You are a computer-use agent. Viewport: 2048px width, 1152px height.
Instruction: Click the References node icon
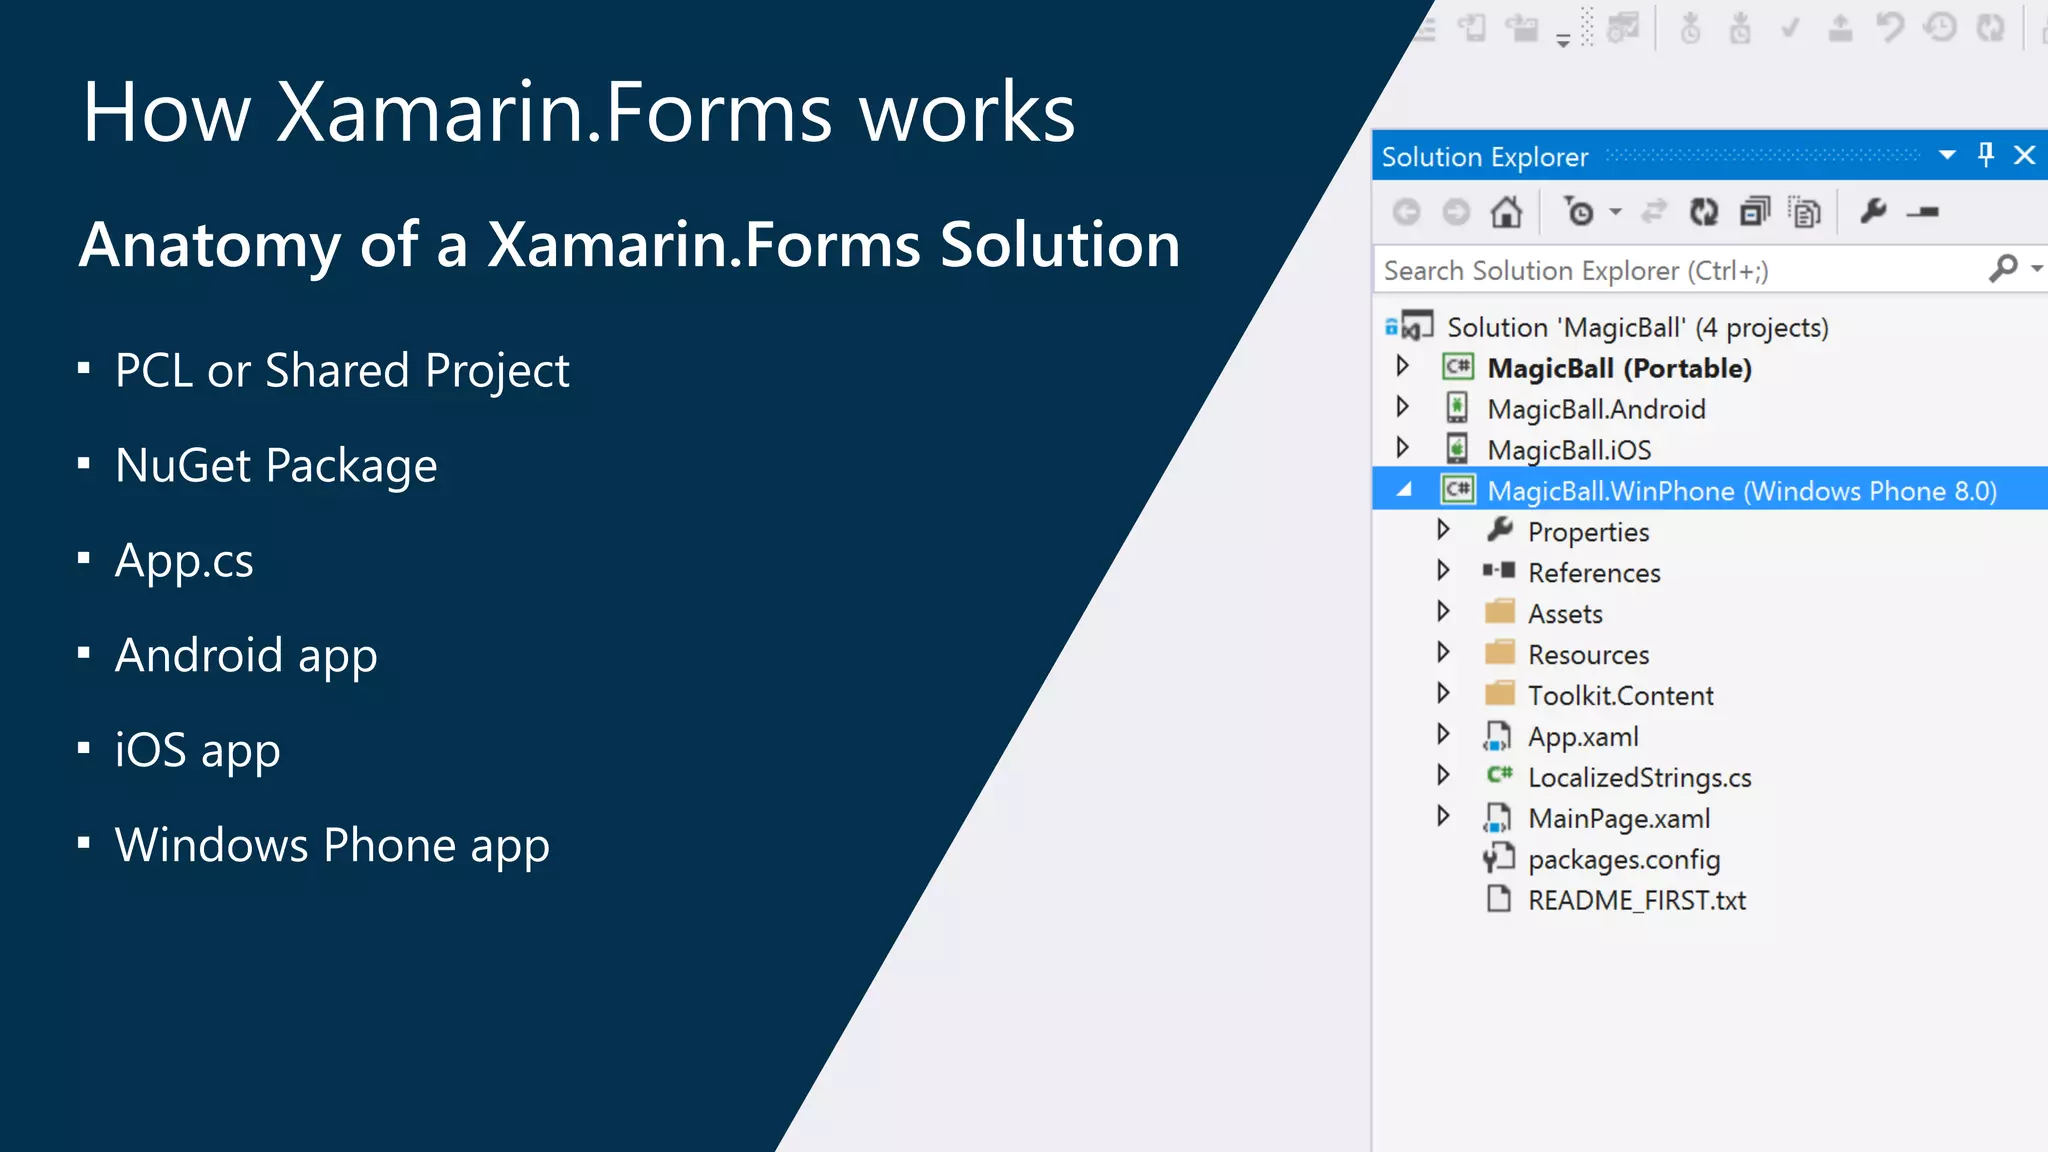click(x=1499, y=570)
